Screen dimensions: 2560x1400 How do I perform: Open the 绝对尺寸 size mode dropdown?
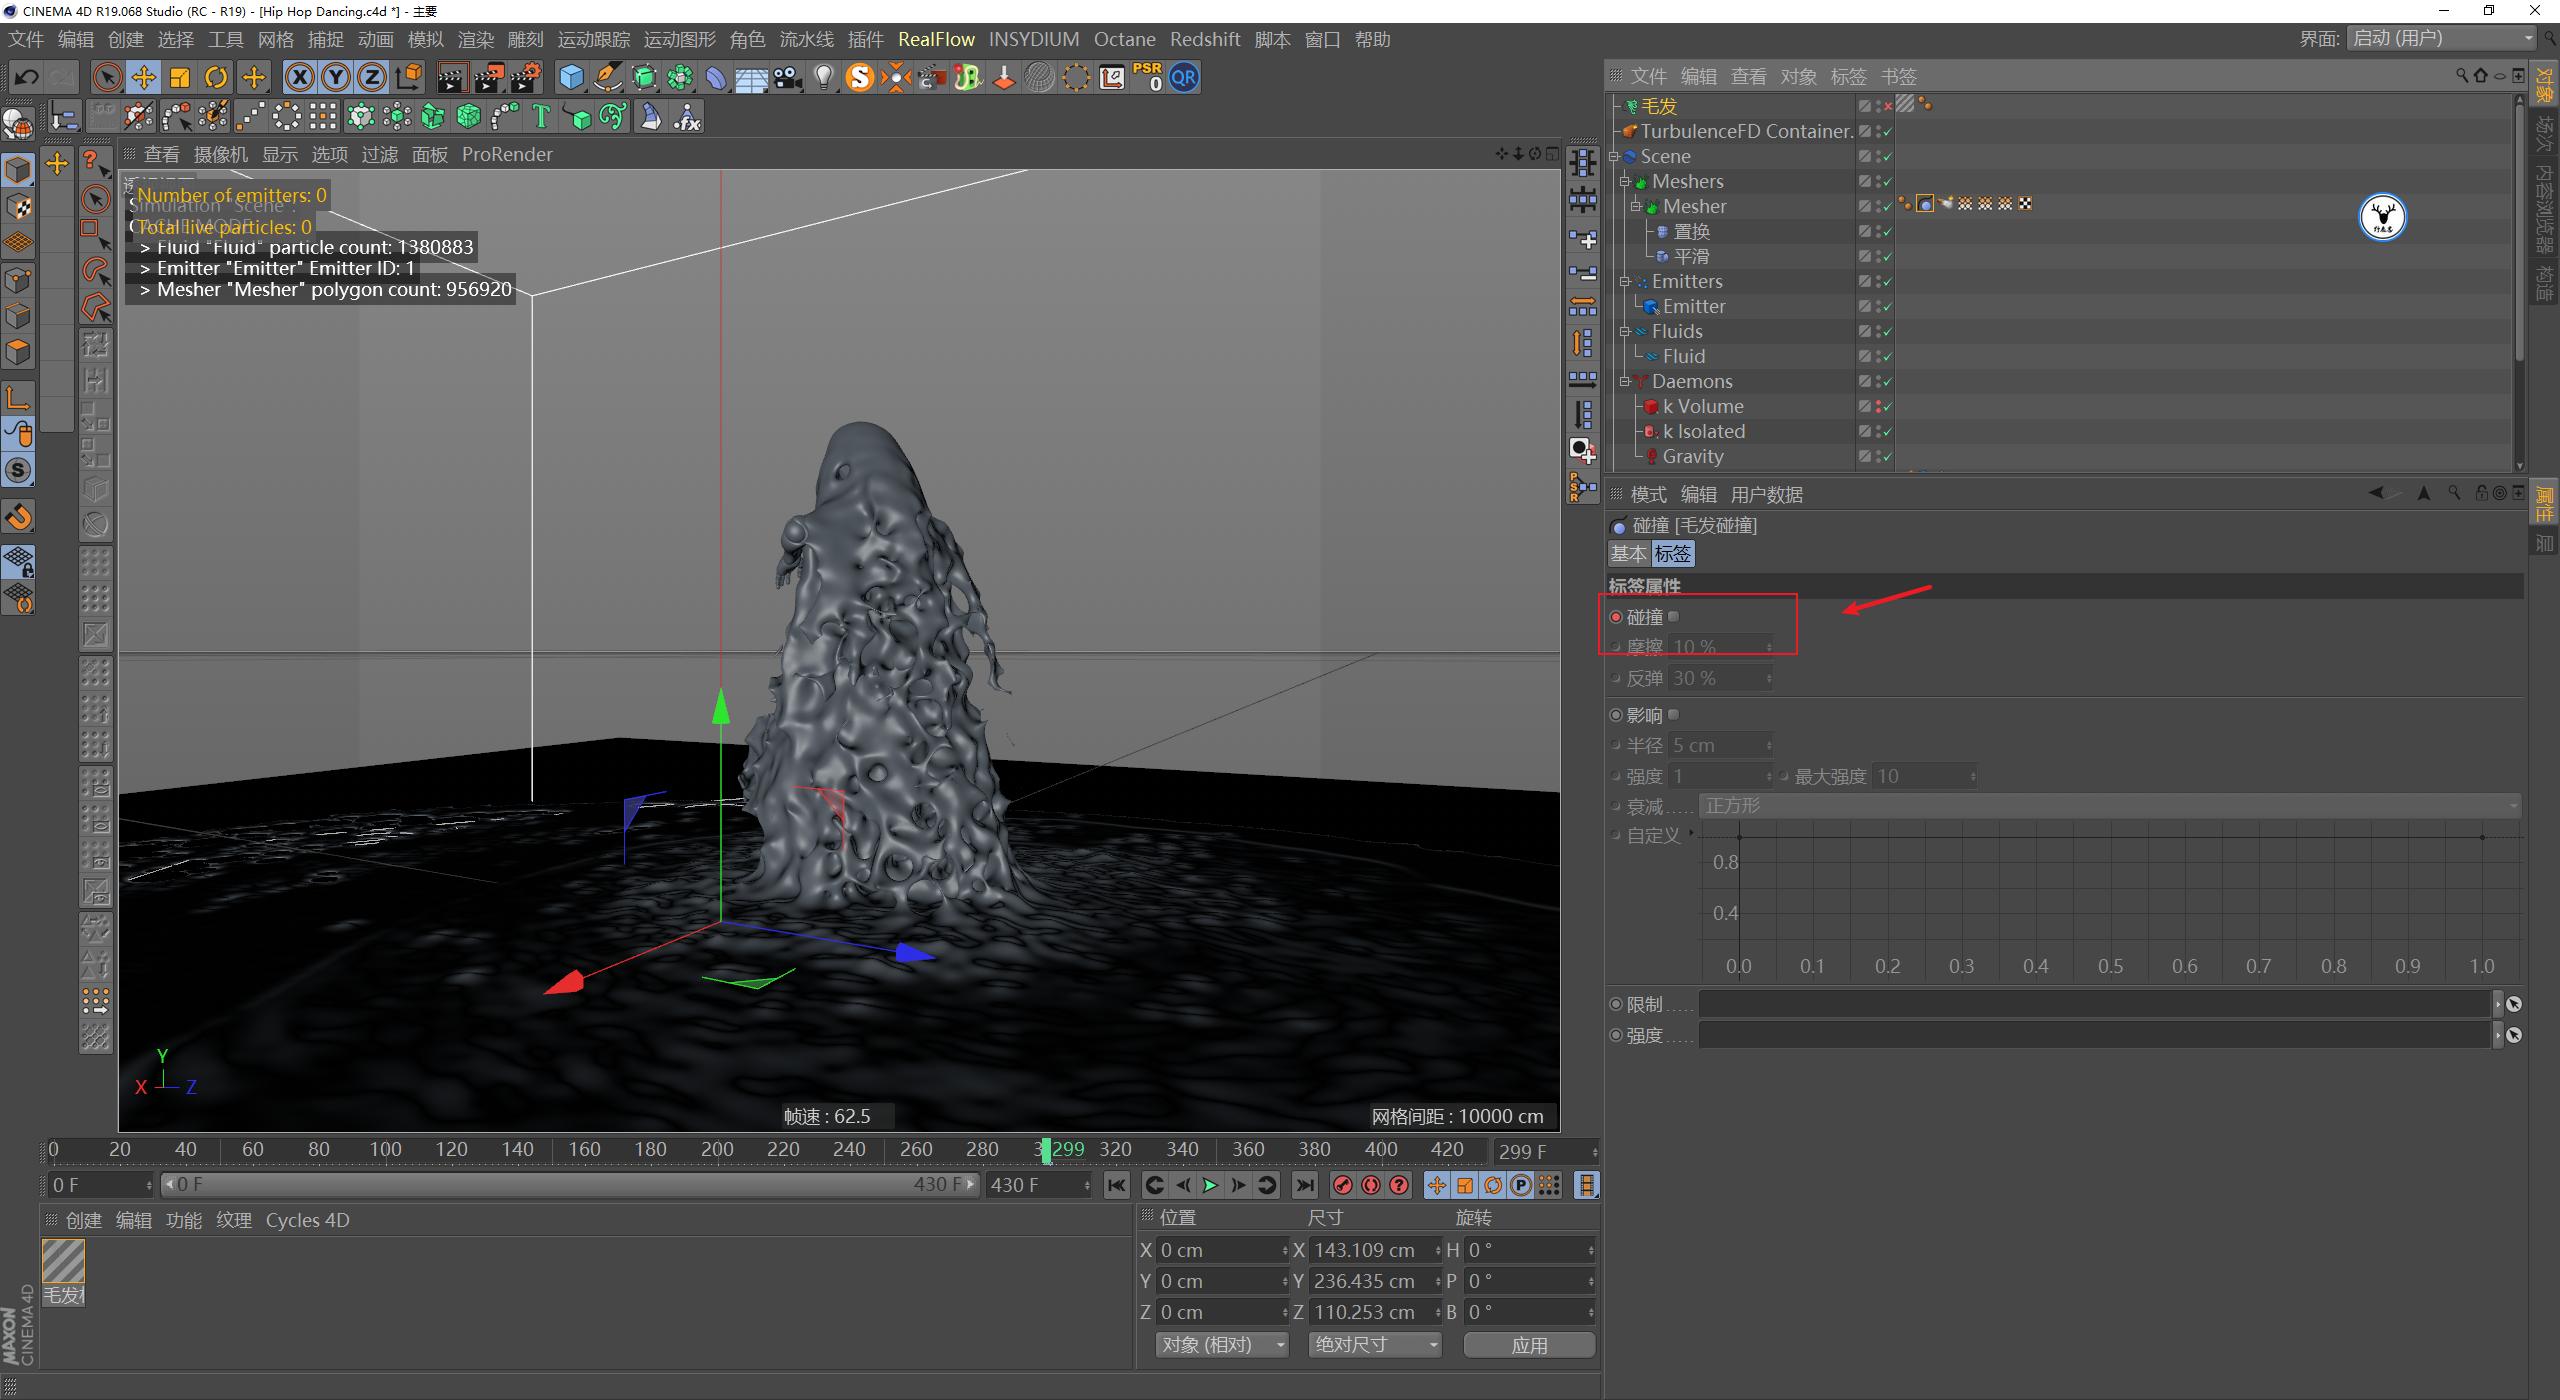[1375, 1345]
